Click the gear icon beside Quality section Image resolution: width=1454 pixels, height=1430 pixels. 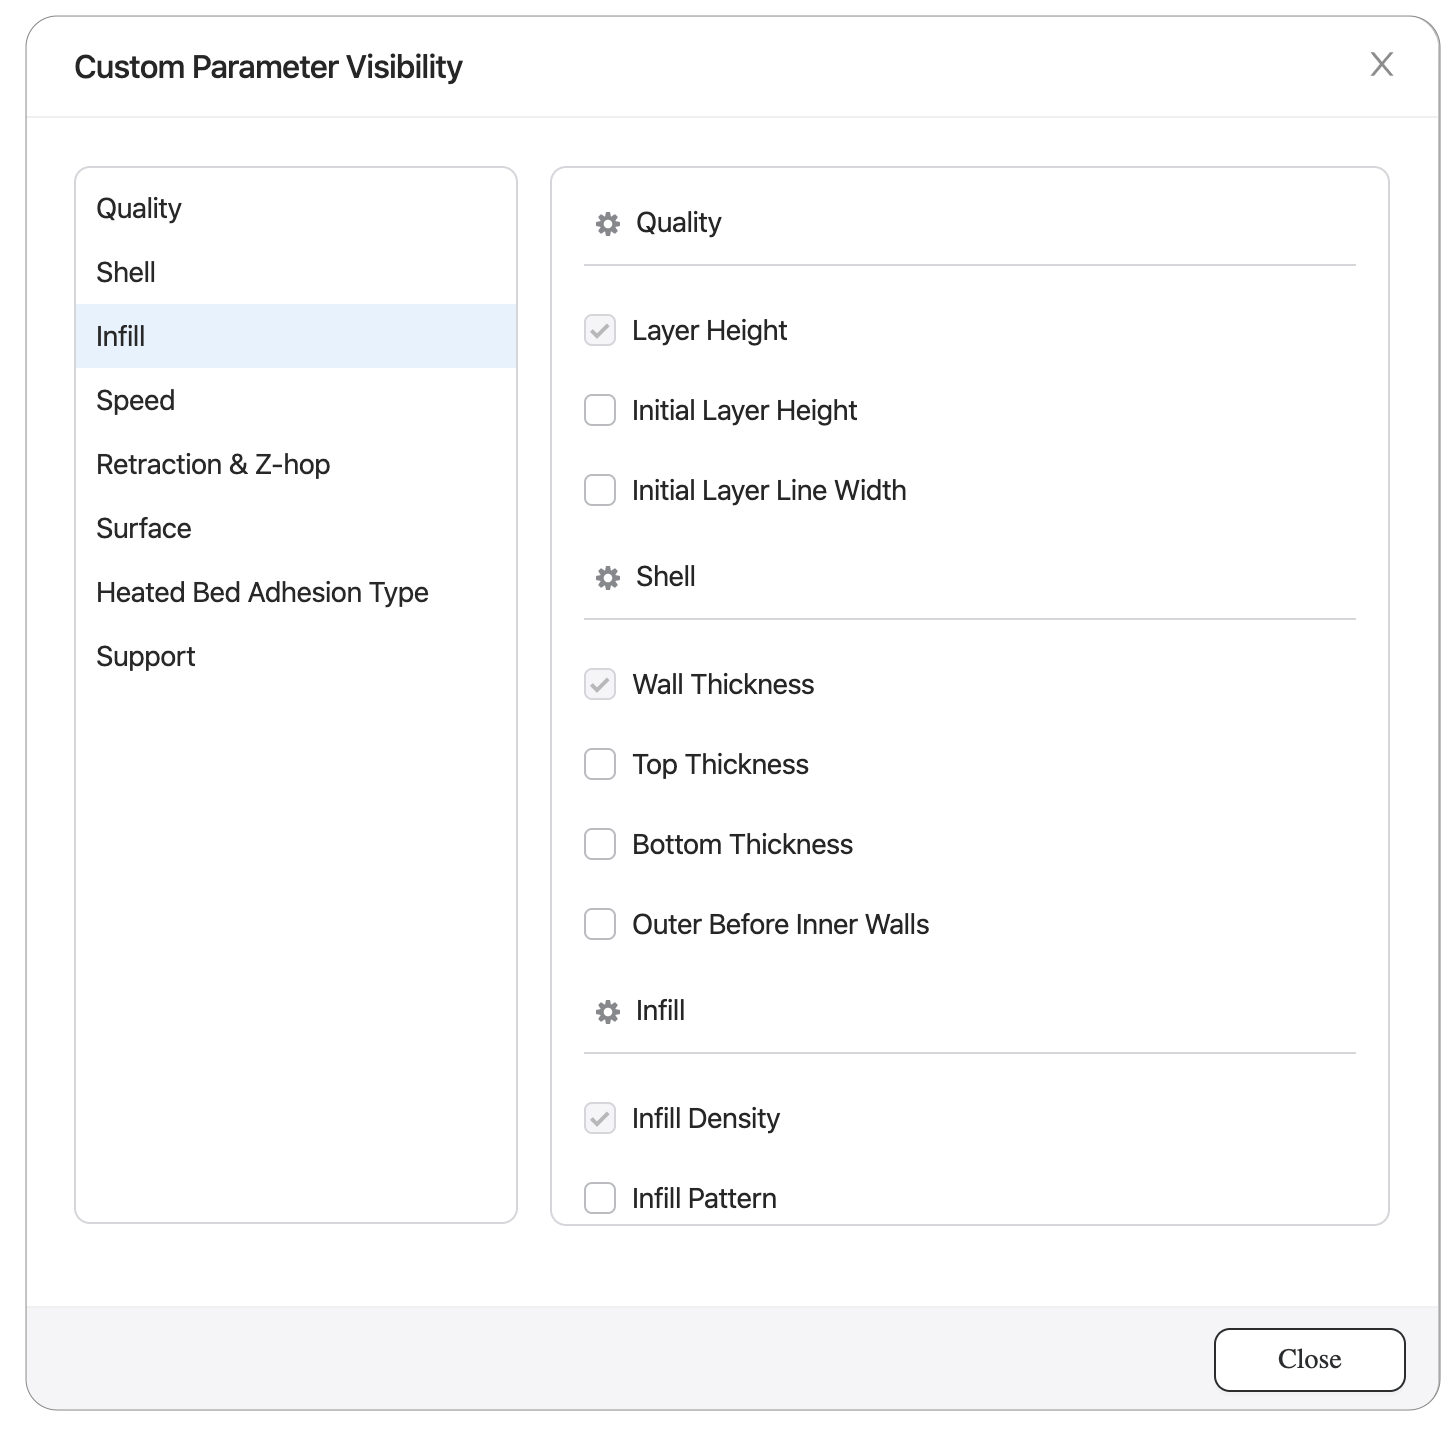pos(607,223)
